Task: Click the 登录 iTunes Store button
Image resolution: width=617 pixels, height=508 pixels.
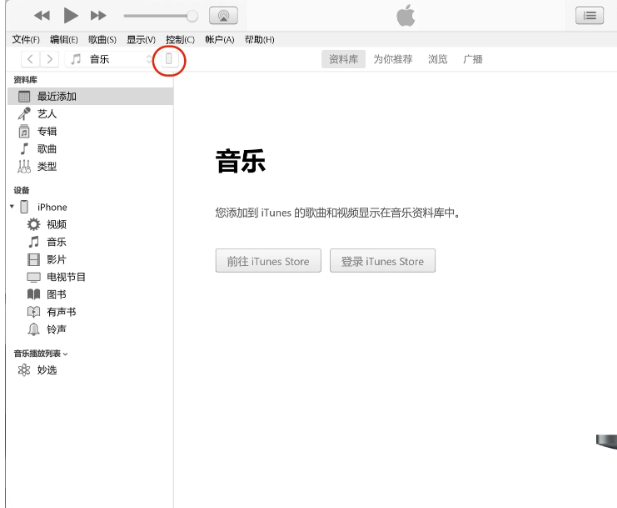Action: pyautogui.click(x=382, y=260)
